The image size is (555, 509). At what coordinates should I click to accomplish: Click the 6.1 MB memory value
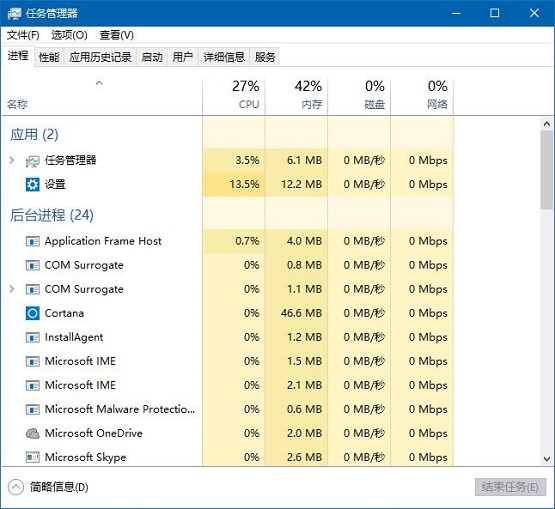pos(304,160)
